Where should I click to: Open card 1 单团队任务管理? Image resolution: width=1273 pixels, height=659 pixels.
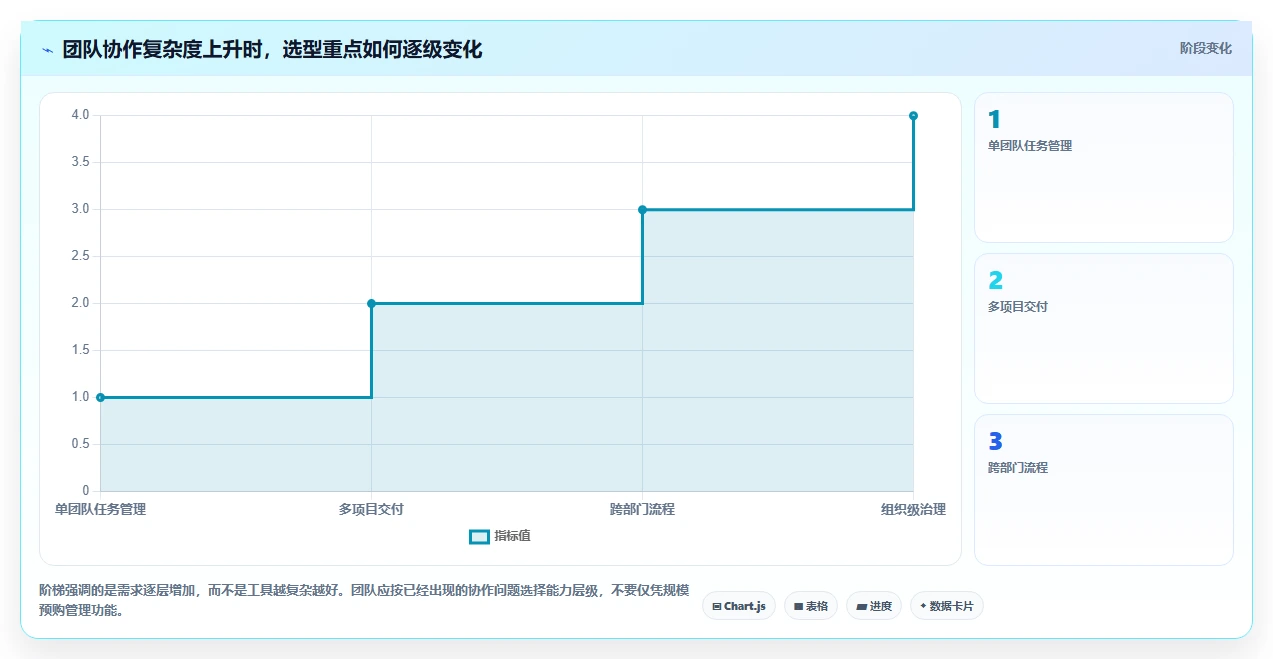[x=1103, y=167]
